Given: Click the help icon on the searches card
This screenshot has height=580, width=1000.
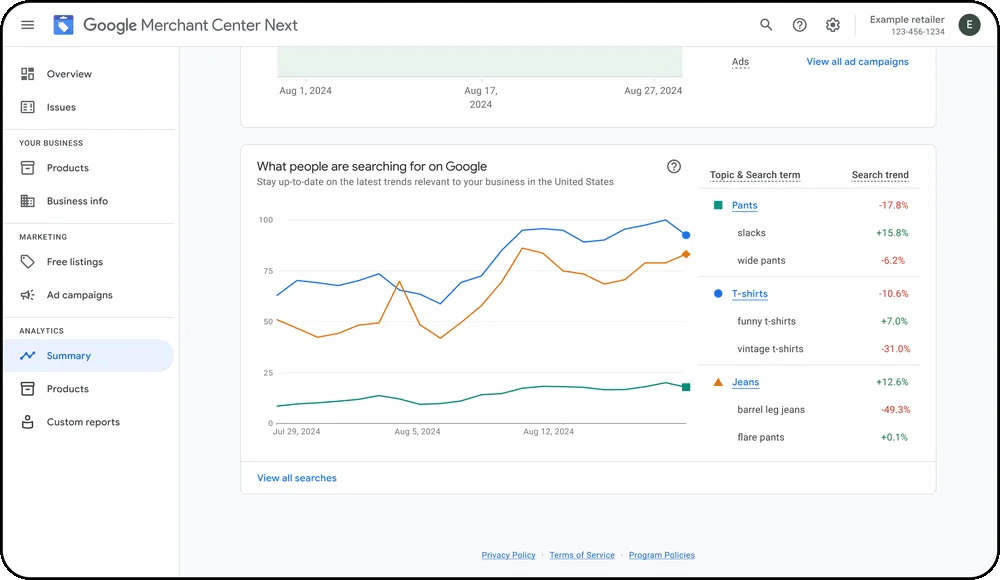Looking at the screenshot, I should (674, 166).
